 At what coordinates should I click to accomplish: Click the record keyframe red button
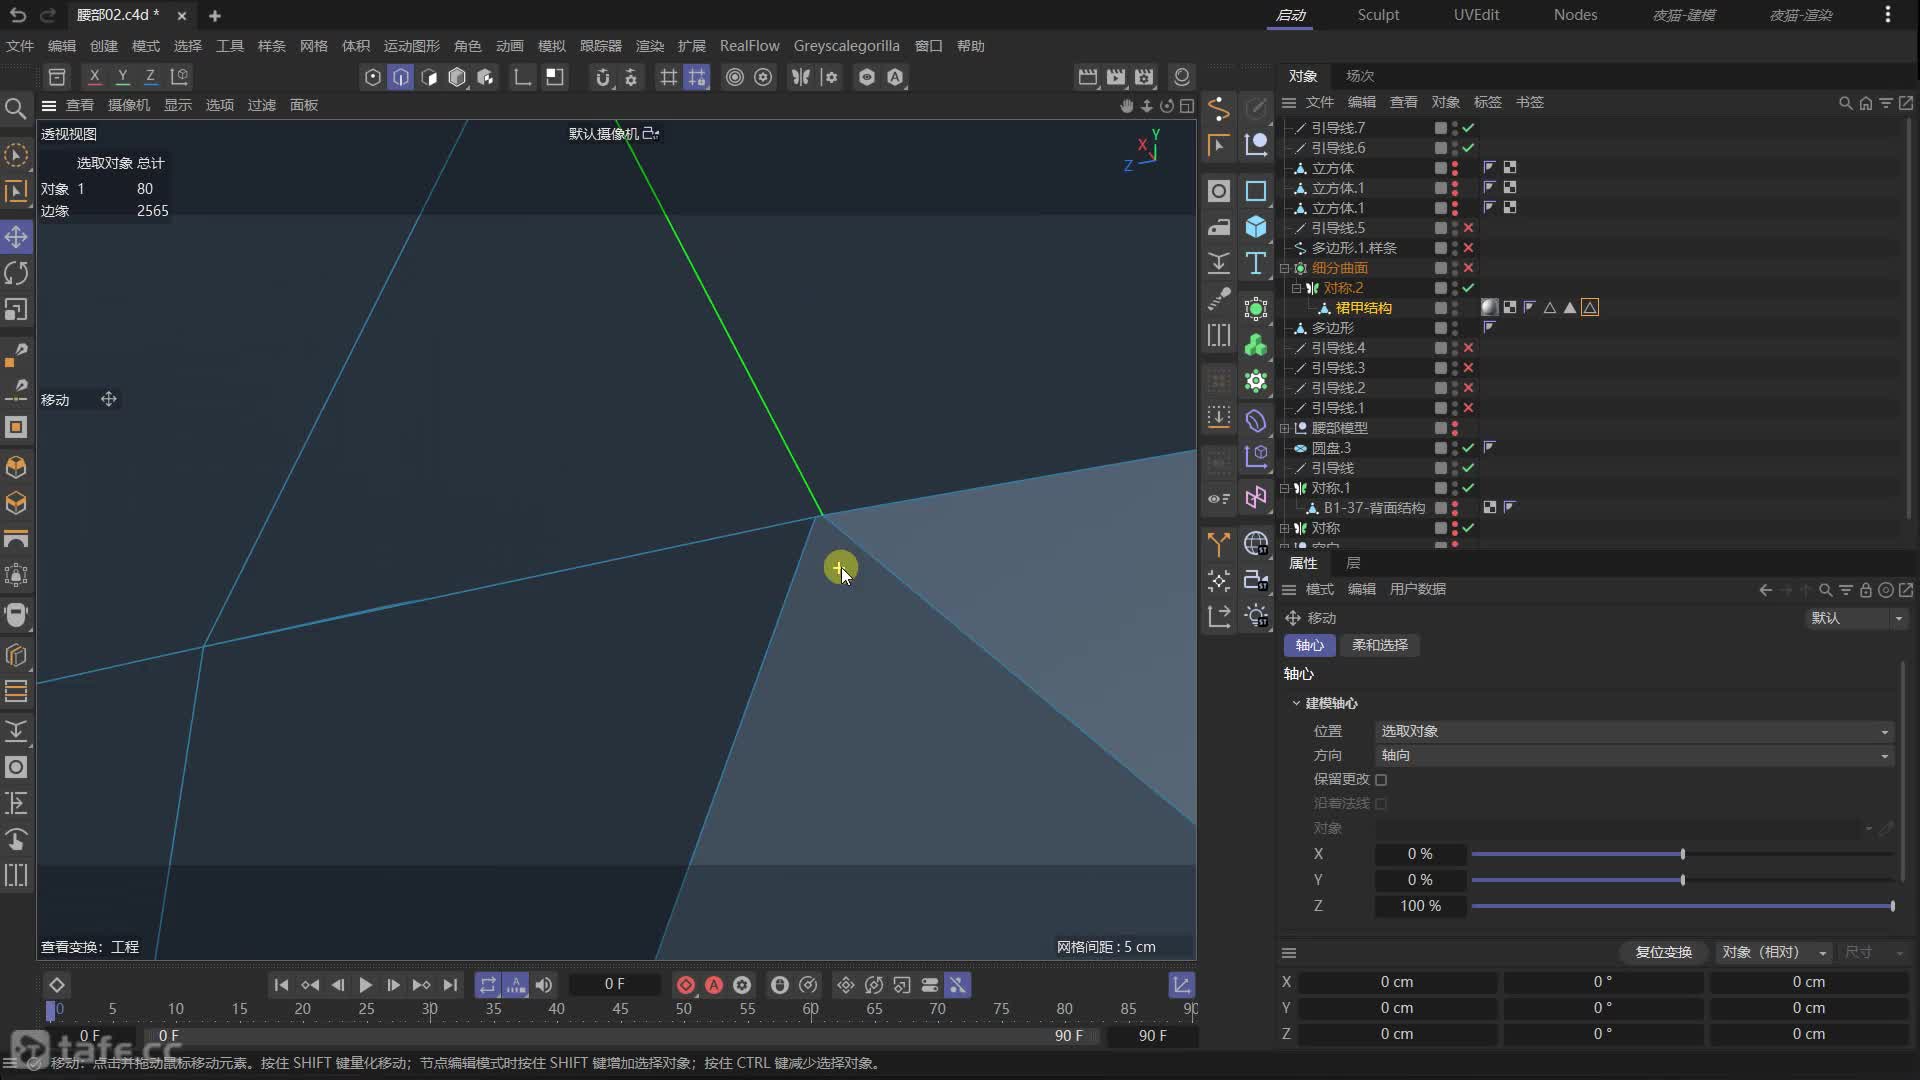coord(686,985)
